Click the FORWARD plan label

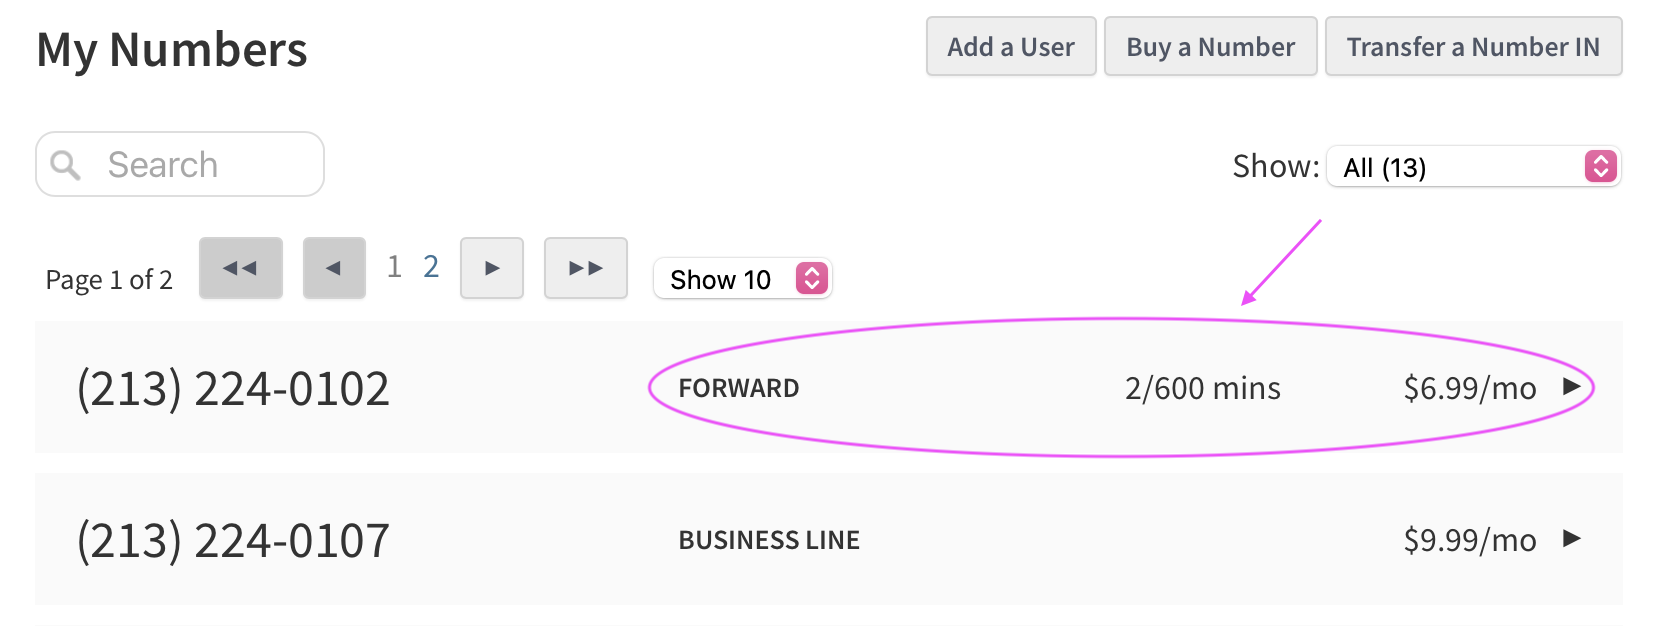(739, 388)
